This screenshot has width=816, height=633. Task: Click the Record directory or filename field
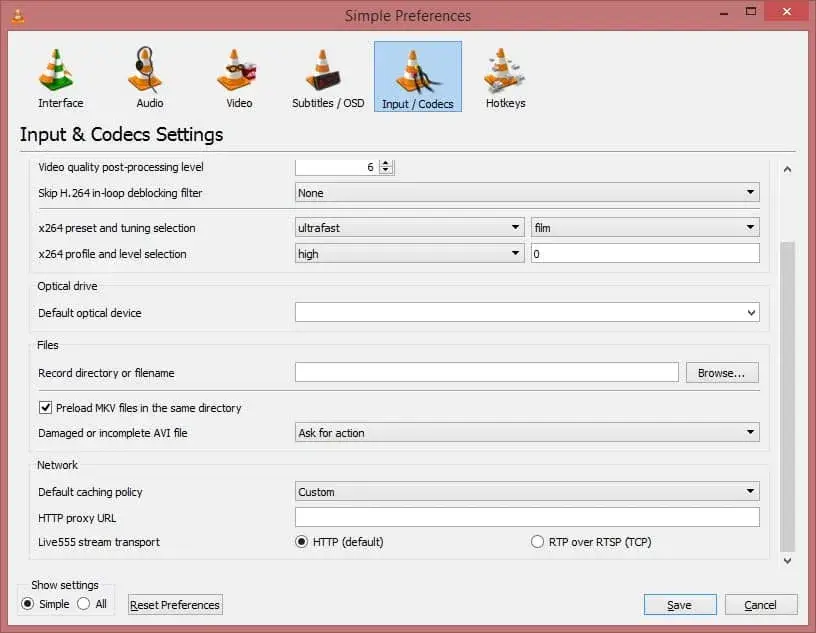click(487, 372)
